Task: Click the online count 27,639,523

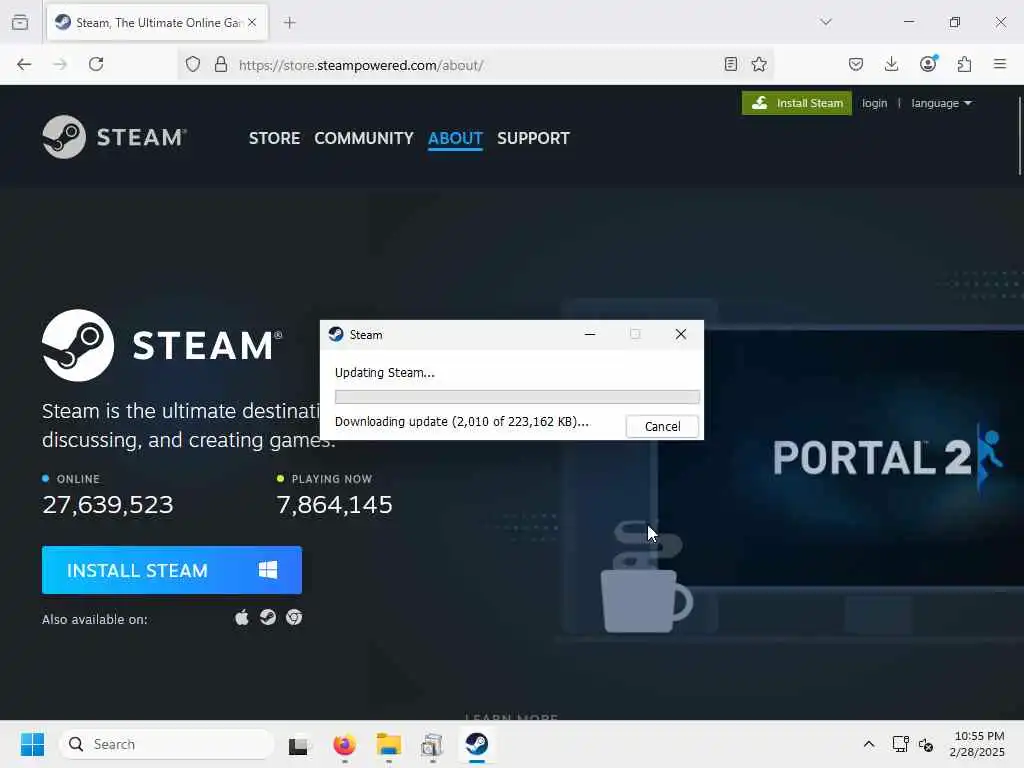Action: coord(108,504)
